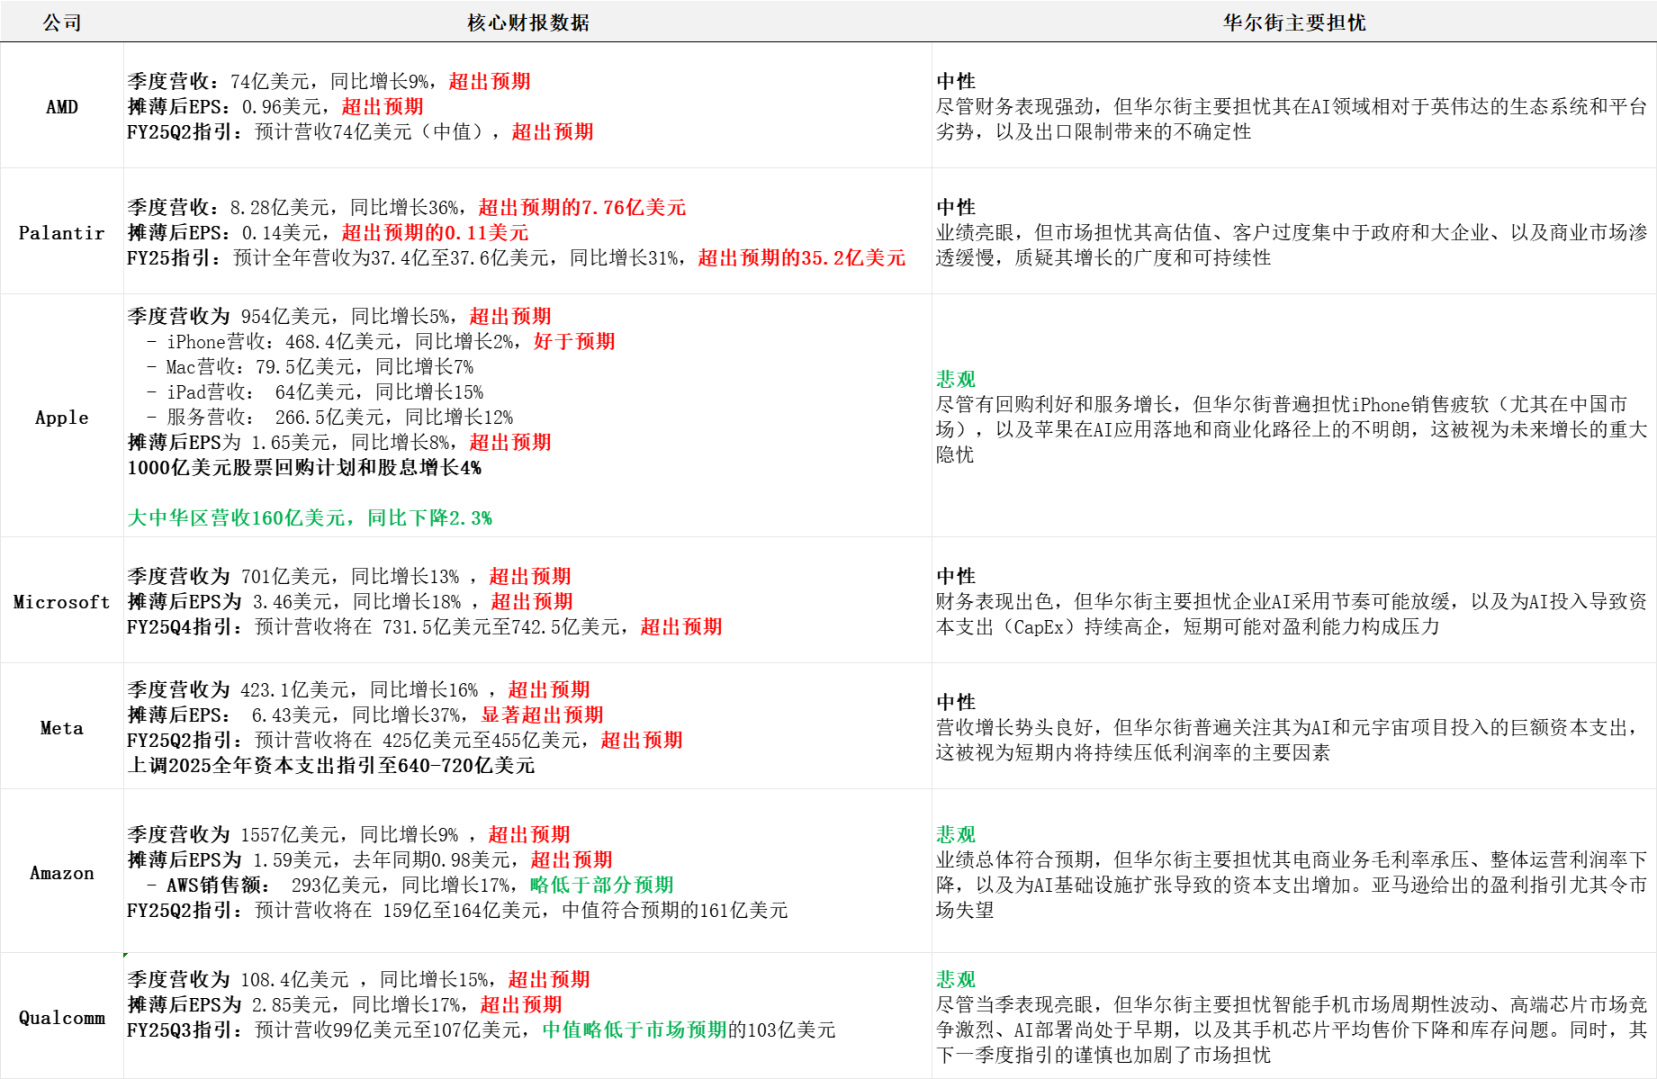Click Palantir's 季度营收 8.28亿美元 line
Viewport: 1657px width, 1079px height.
407,207
